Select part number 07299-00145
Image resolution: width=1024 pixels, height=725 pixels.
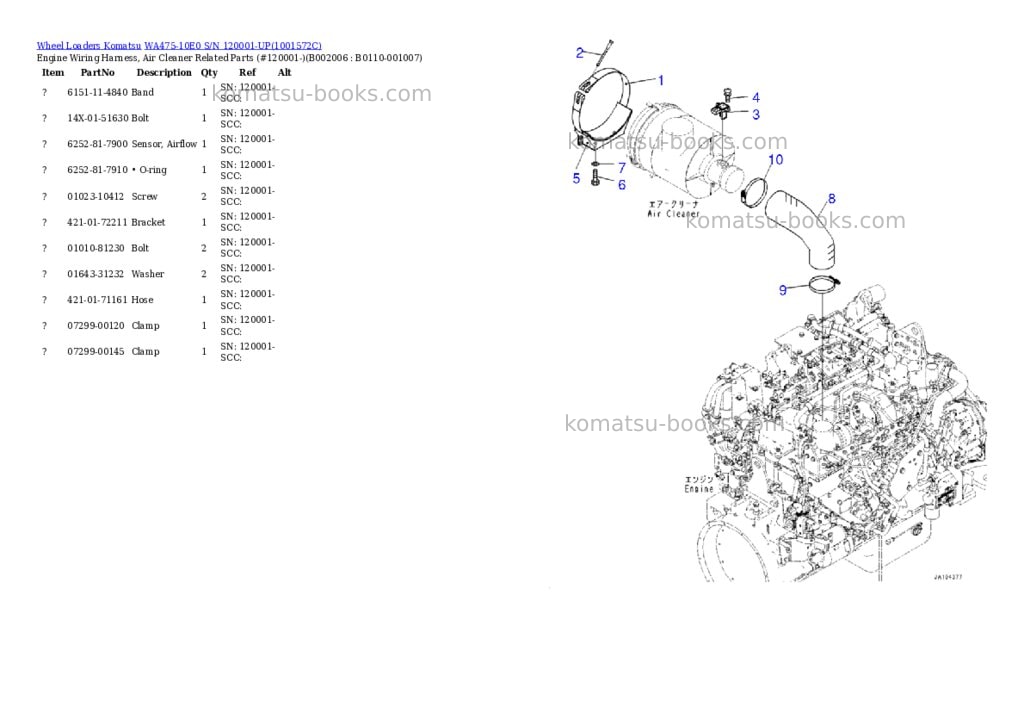tap(95, 351)
